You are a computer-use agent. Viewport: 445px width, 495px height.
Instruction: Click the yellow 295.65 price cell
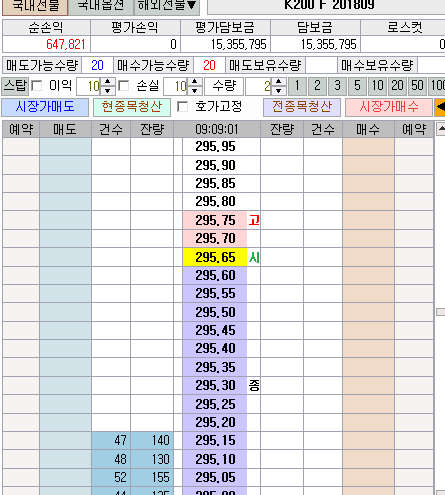(215, 257)
